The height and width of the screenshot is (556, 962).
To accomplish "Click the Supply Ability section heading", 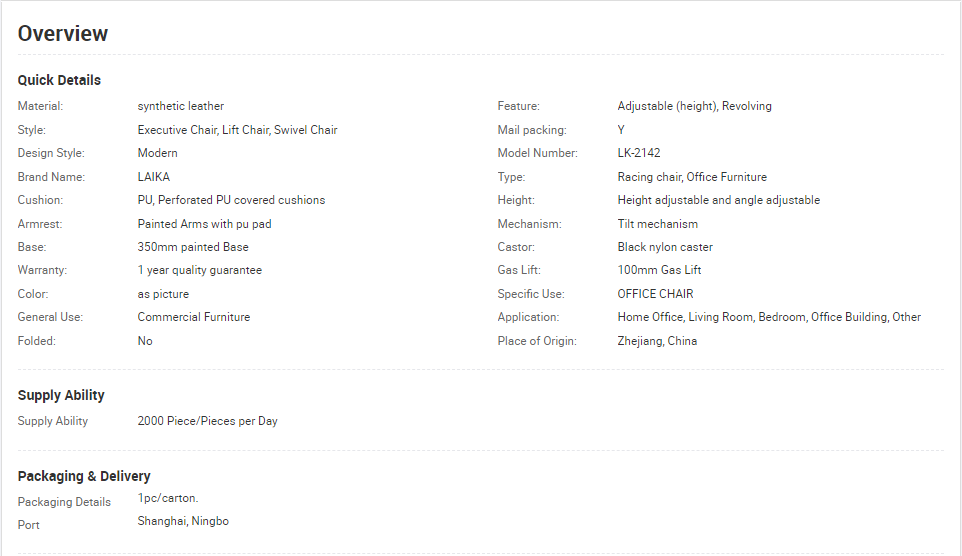I will [x=61, y=395].
